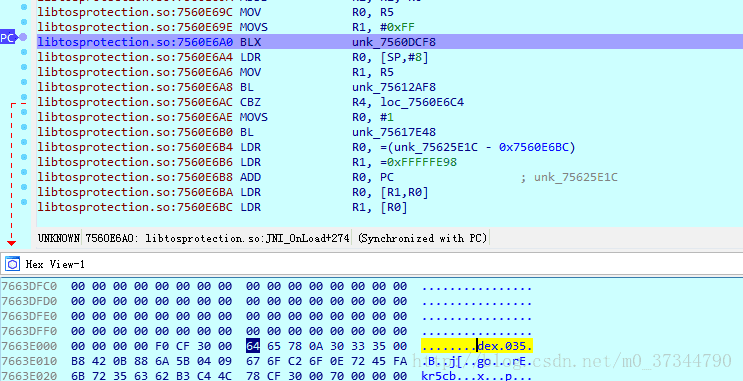Click hex row address 7663DFC0

(x=29, y=286)
